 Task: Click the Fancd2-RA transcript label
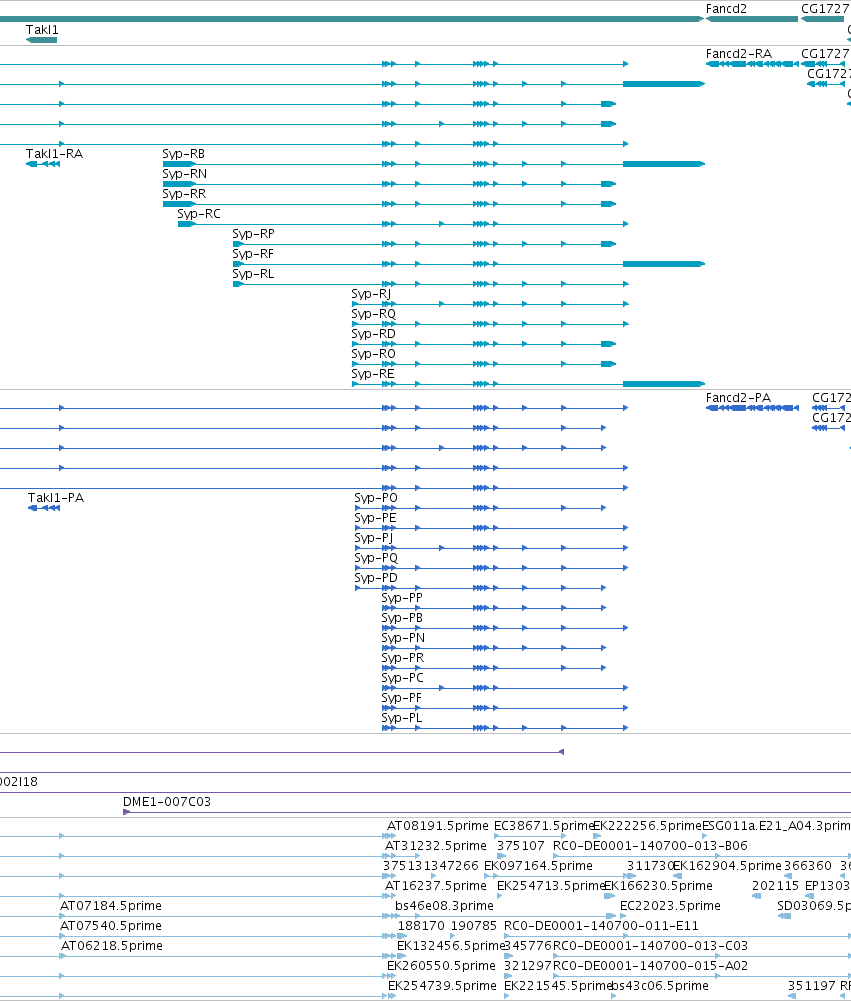pyautogui.click(x=739, y=54)
